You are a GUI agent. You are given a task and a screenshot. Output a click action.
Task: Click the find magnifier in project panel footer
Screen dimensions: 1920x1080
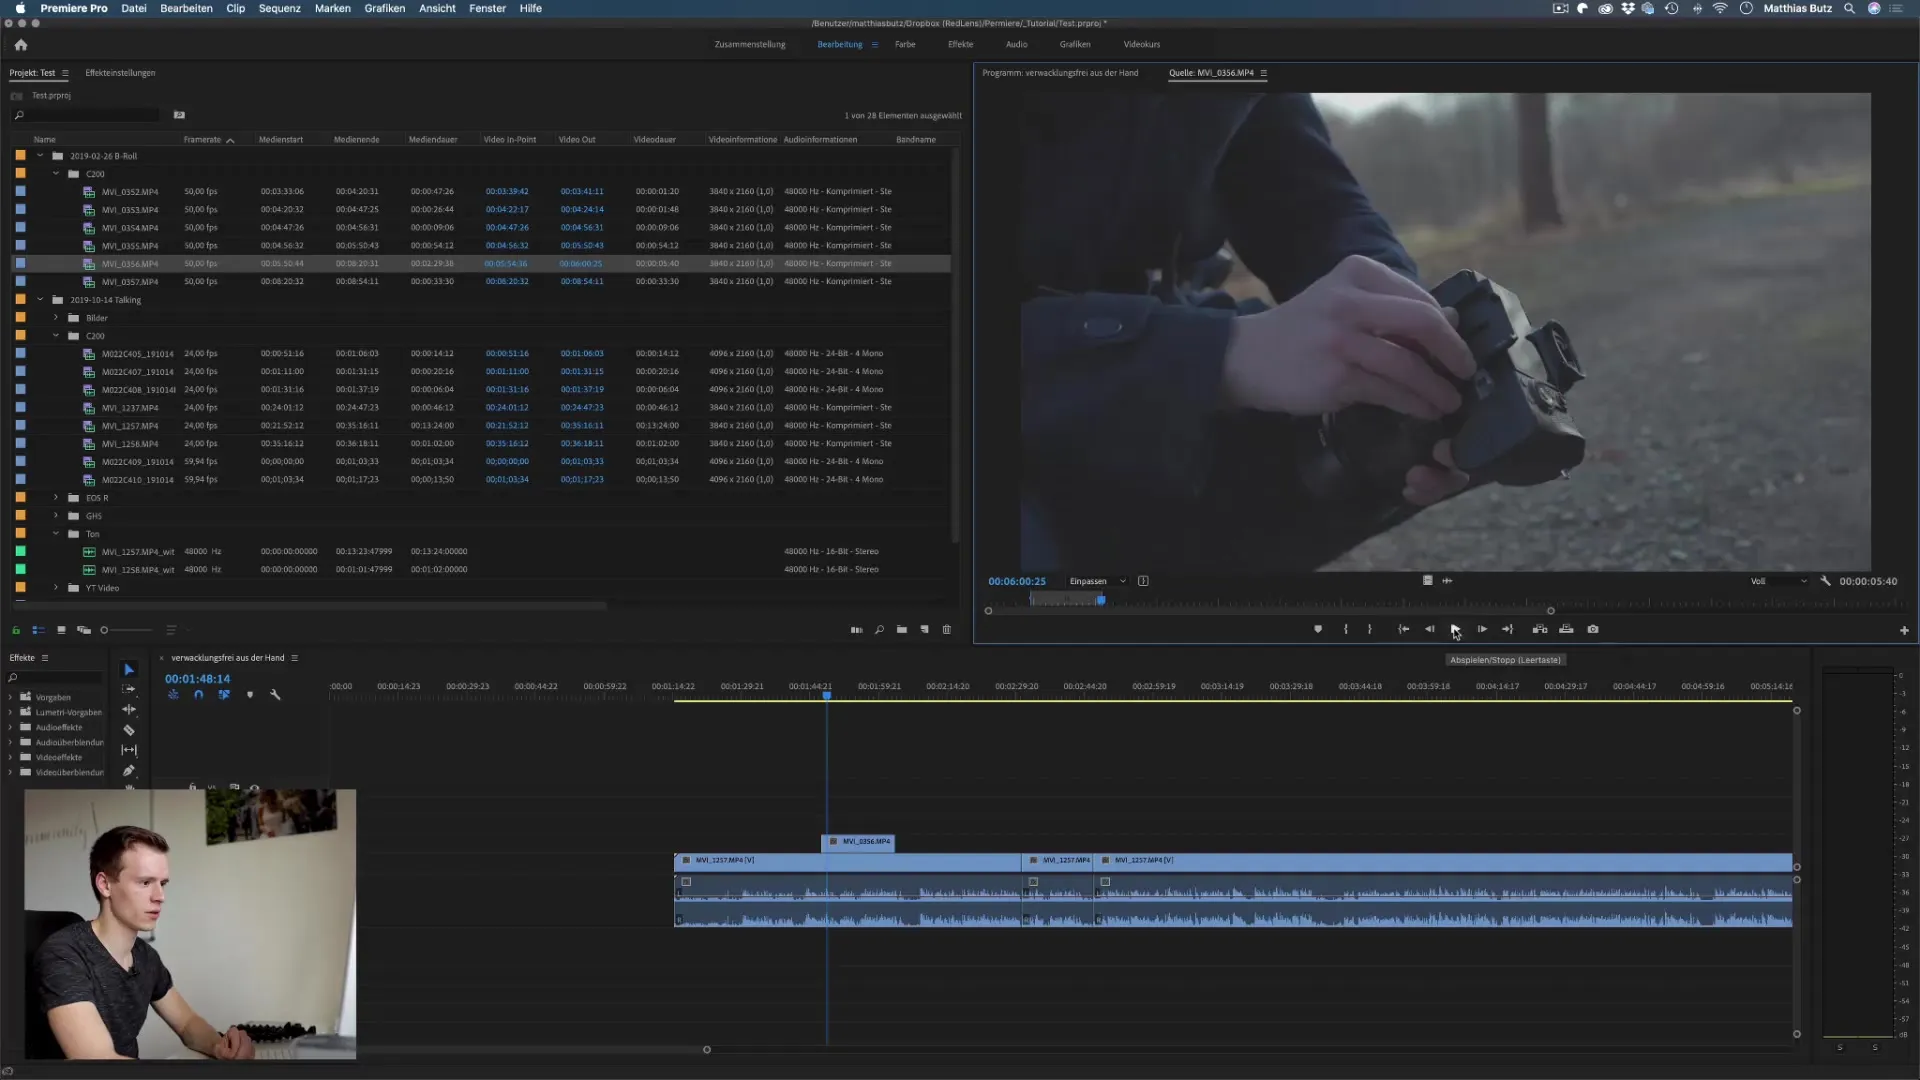[x=879, y=630]
